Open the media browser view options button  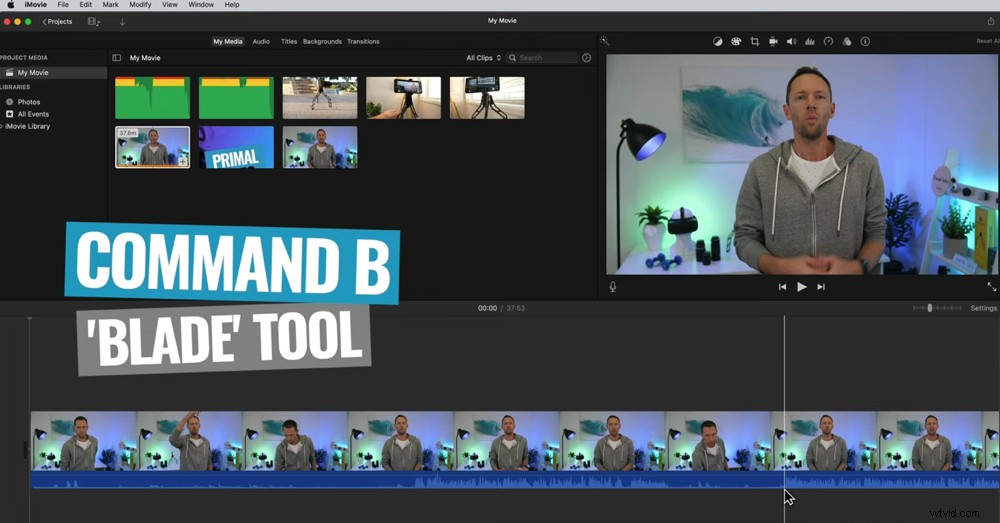coord(94,22)
